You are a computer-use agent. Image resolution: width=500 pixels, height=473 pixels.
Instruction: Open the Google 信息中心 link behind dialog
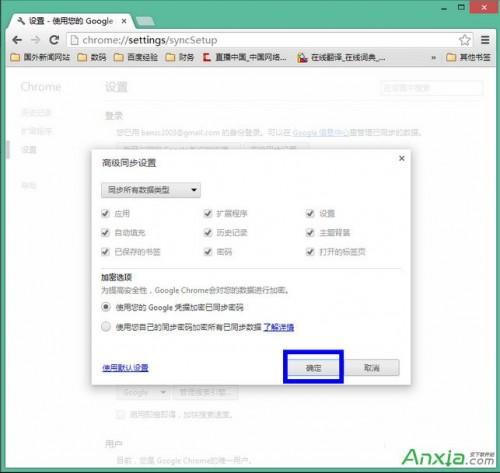click(321, 133)
